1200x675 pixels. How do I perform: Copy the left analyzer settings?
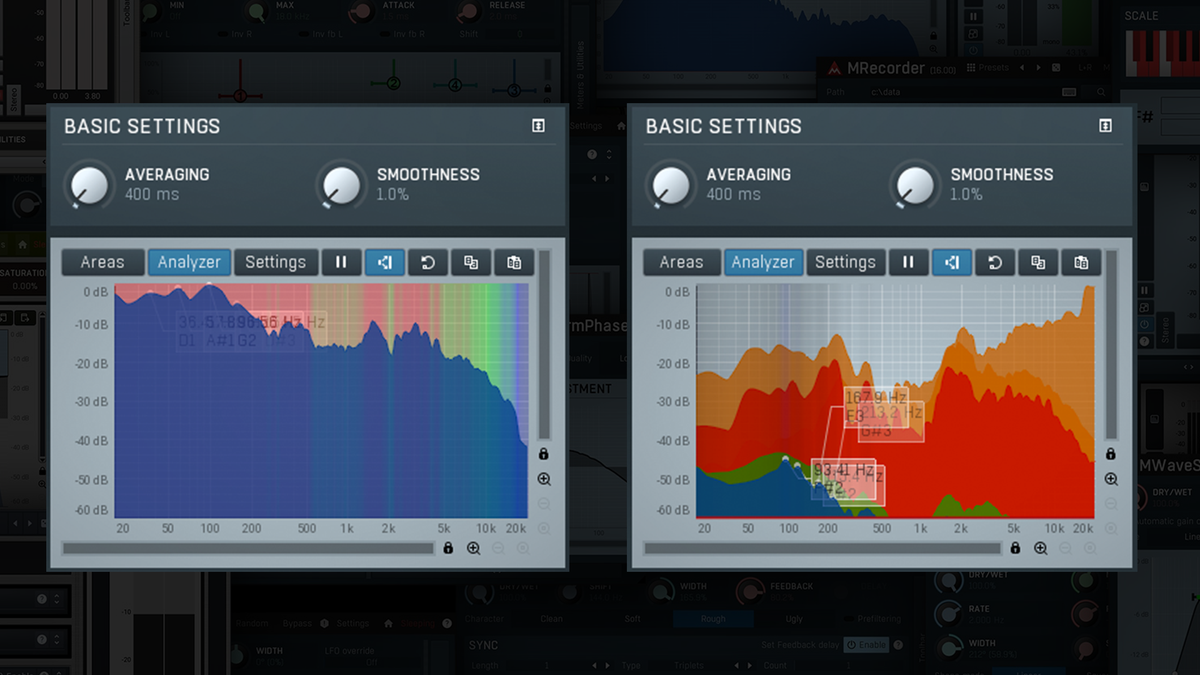pos(471,262)
